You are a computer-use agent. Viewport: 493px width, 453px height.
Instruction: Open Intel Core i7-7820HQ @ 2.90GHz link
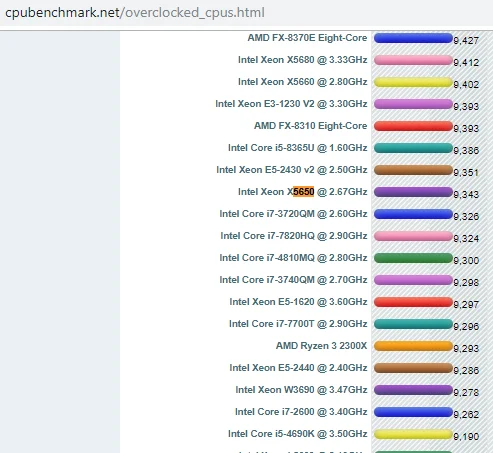pos(294,236)
